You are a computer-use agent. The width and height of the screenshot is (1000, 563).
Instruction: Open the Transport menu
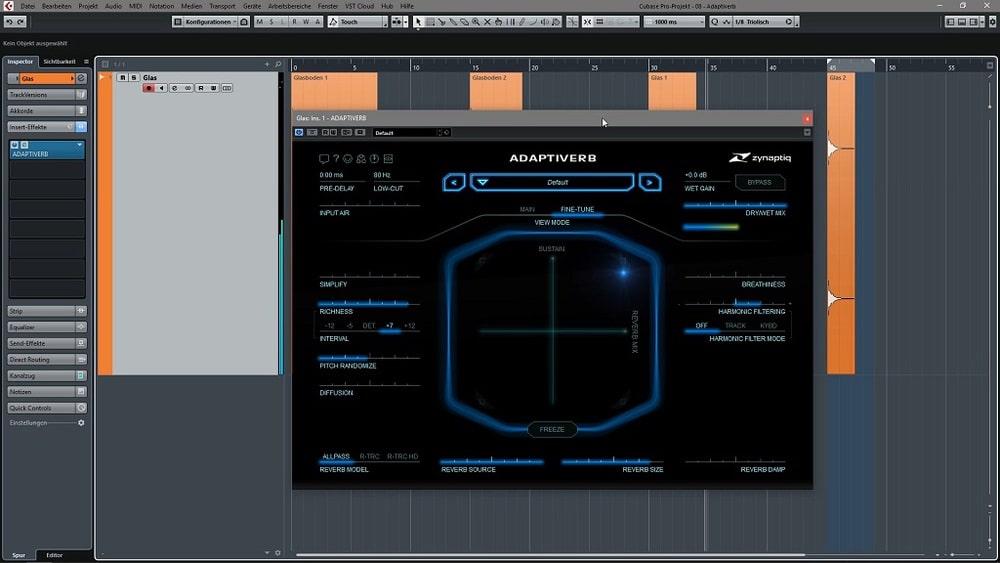(223, 6)
